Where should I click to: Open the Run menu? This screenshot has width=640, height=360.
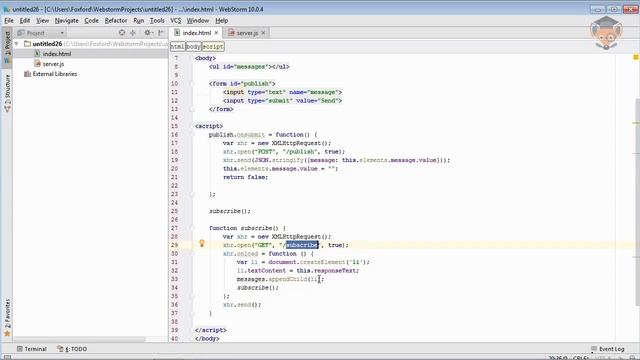point(139,20)
